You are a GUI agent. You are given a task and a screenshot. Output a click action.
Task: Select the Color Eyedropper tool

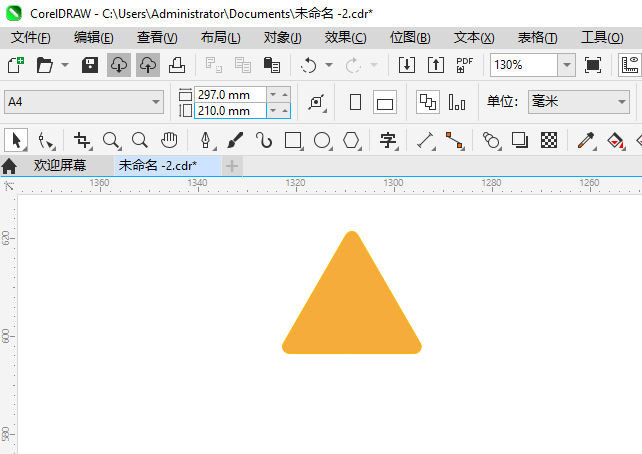point(586,140)
